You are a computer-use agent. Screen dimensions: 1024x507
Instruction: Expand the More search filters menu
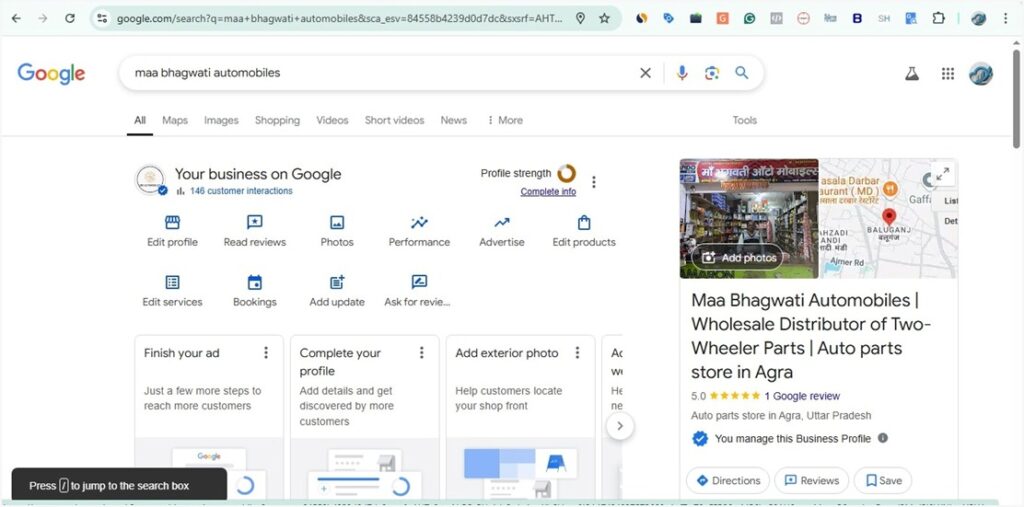point(505,120)
